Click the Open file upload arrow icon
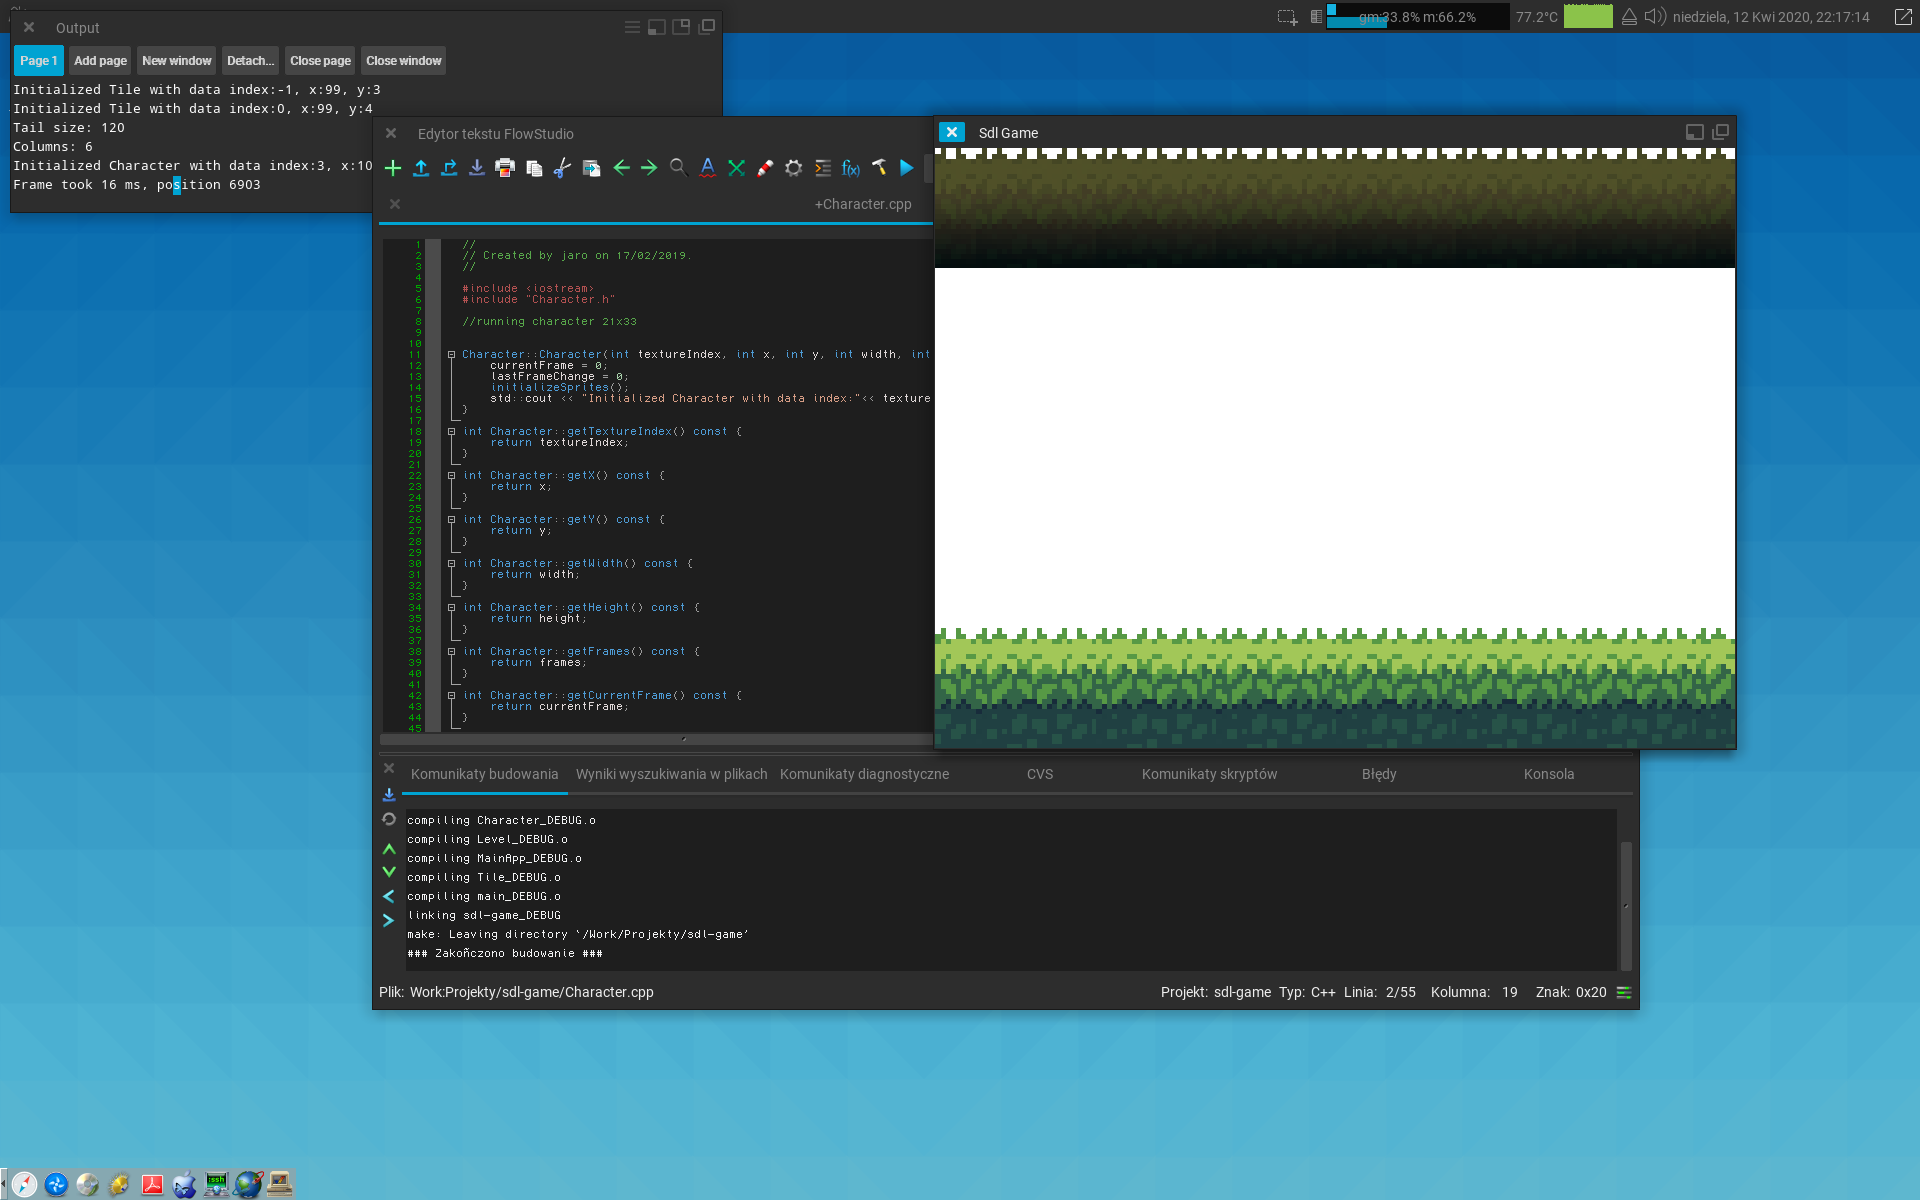Screen dimensions: 1920x1200 tap(421, 168)
